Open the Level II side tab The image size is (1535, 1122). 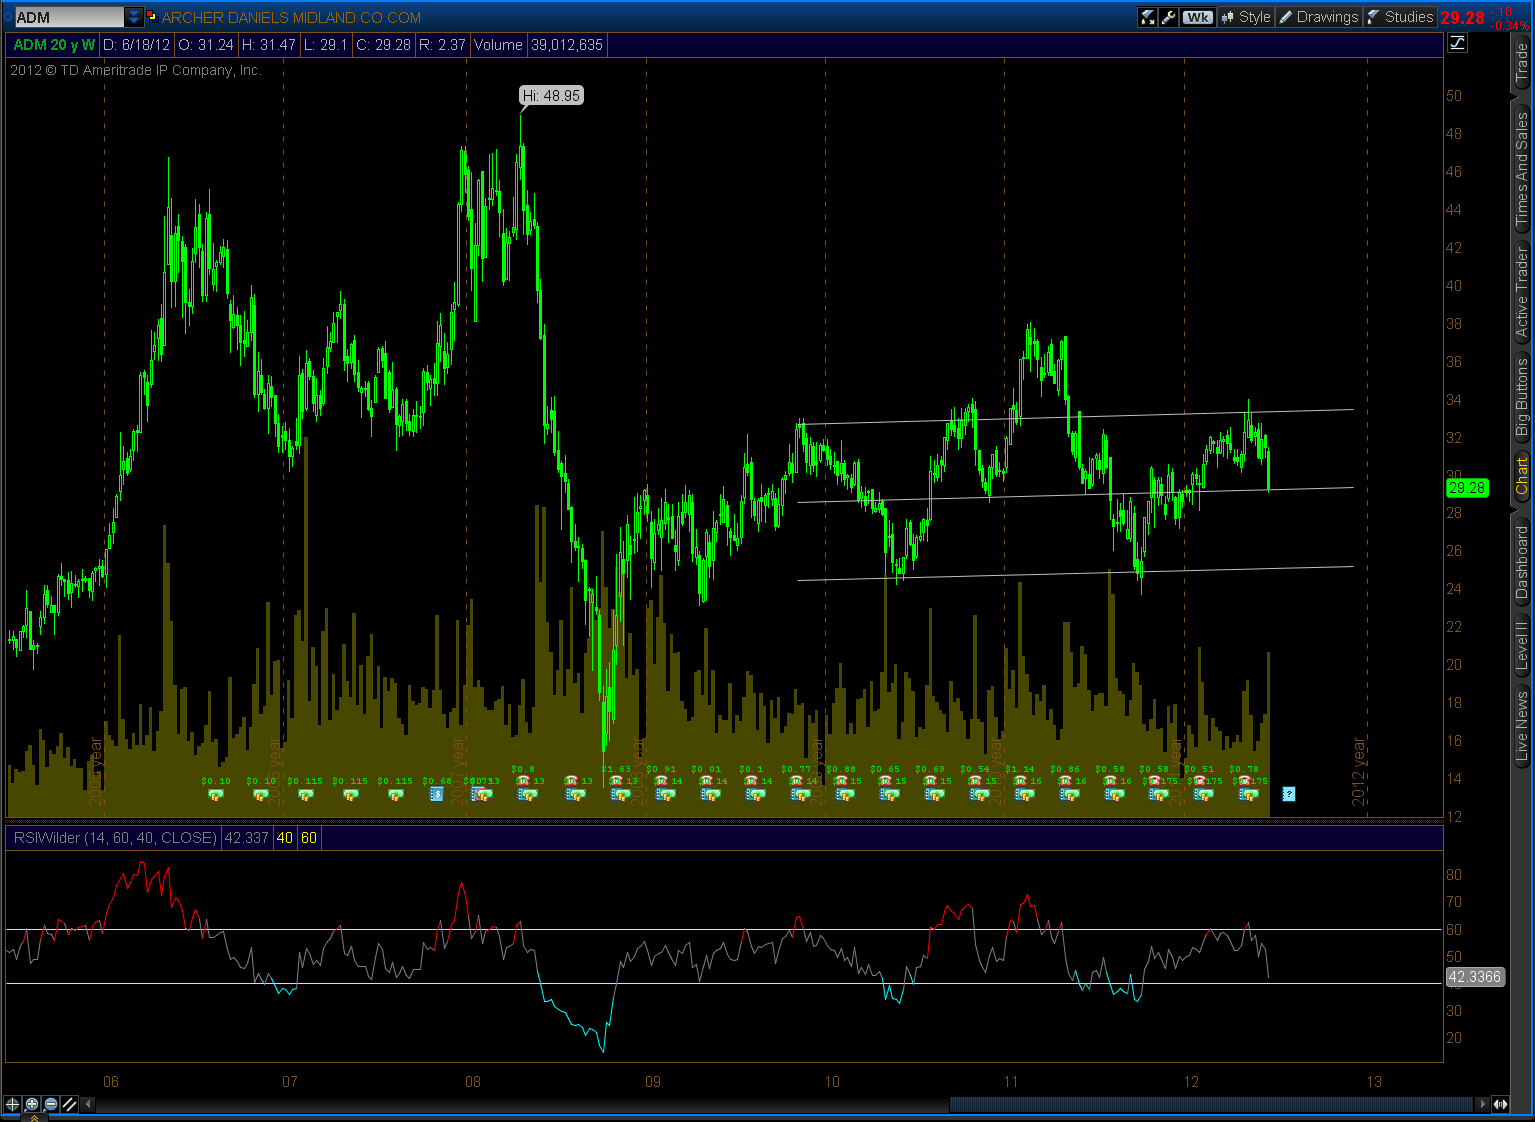(x=1522, y=645)
